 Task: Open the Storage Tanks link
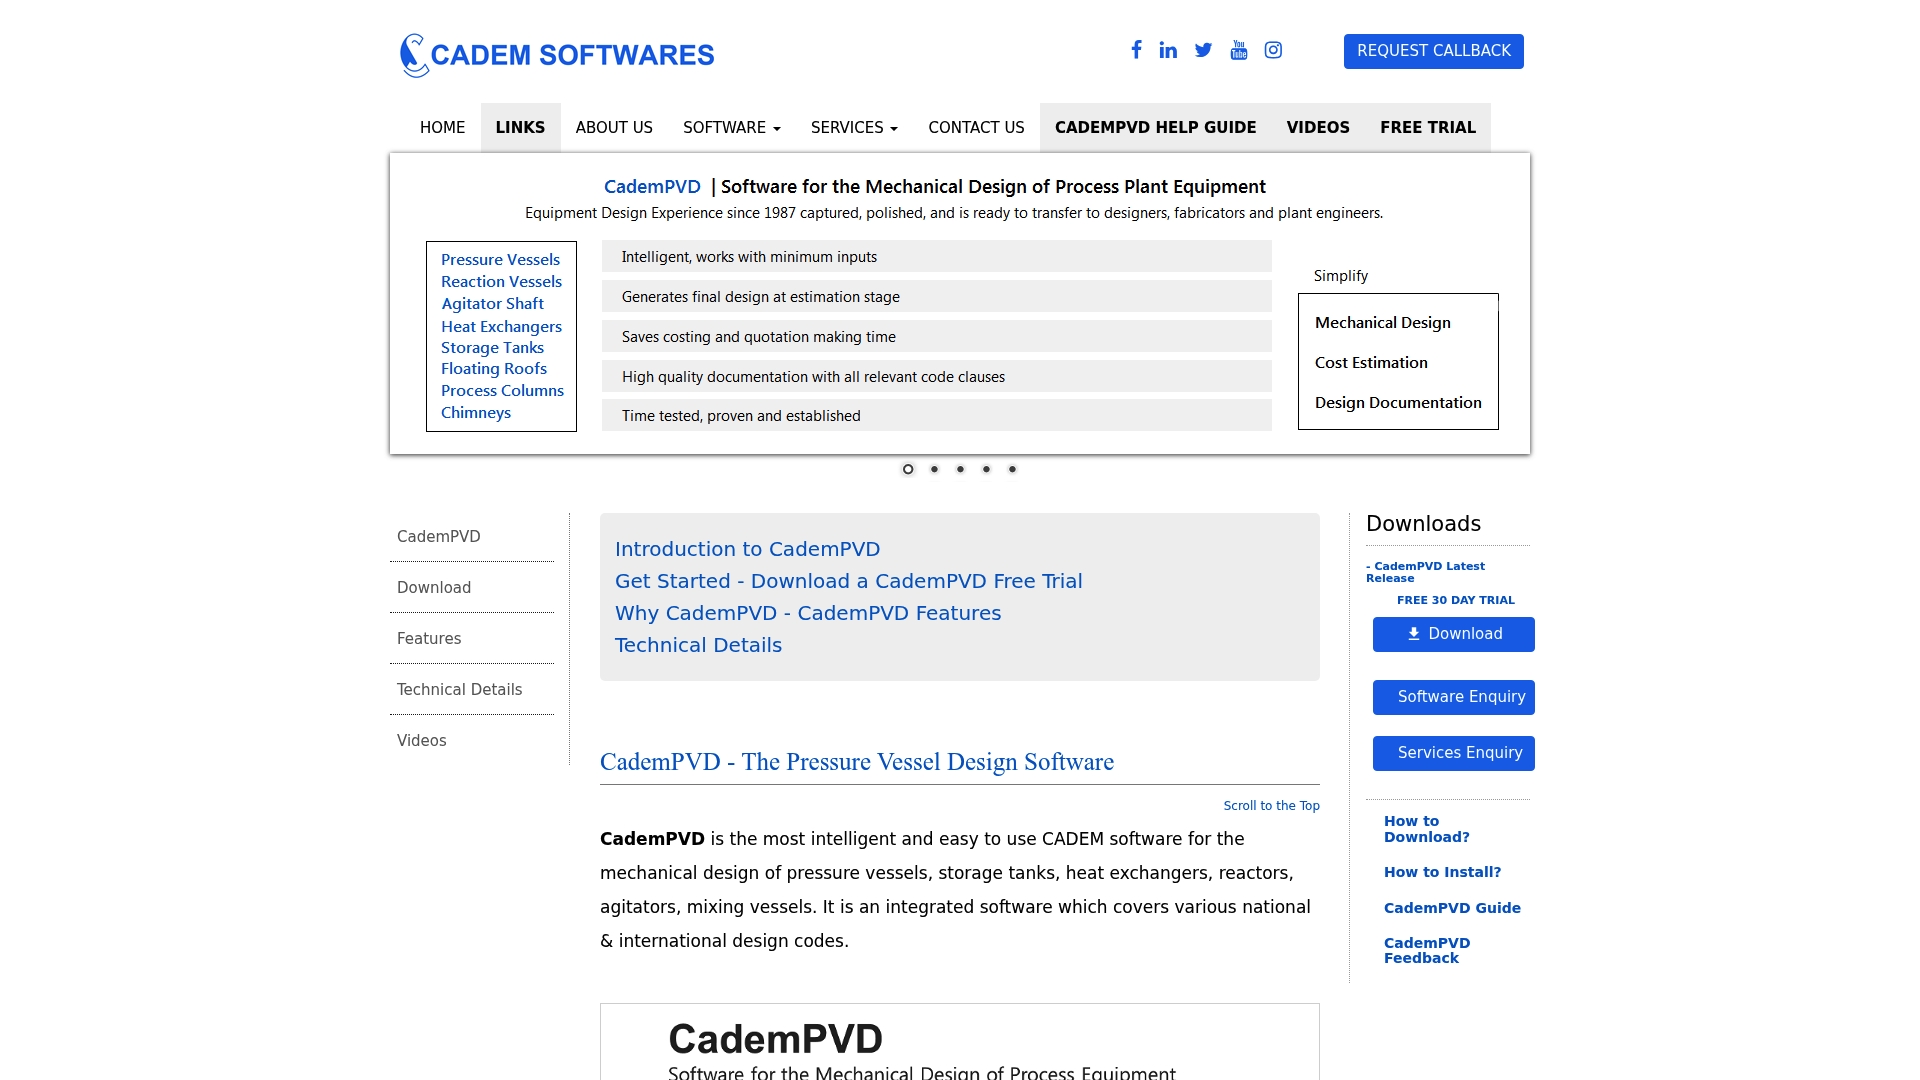click(492, 348)
